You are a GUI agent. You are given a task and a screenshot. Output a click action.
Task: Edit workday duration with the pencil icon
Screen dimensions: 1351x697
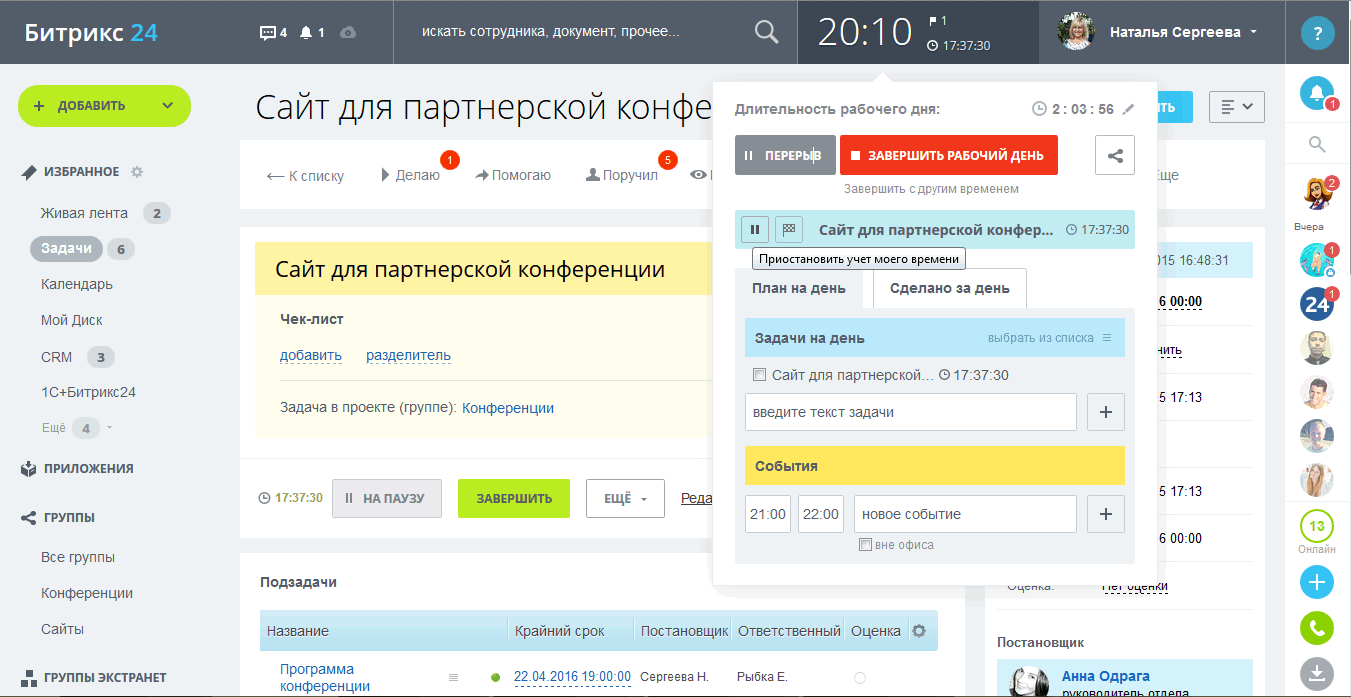pos(1129,109)
